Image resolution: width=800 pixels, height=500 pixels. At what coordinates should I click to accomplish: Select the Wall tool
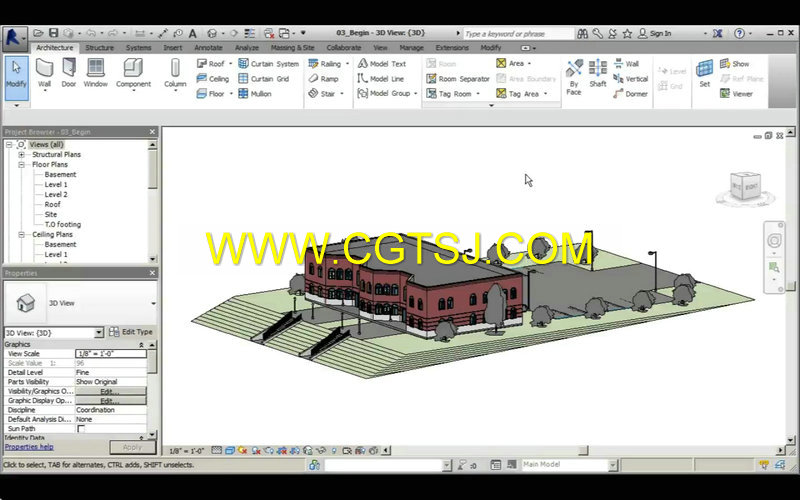point(44,73)
